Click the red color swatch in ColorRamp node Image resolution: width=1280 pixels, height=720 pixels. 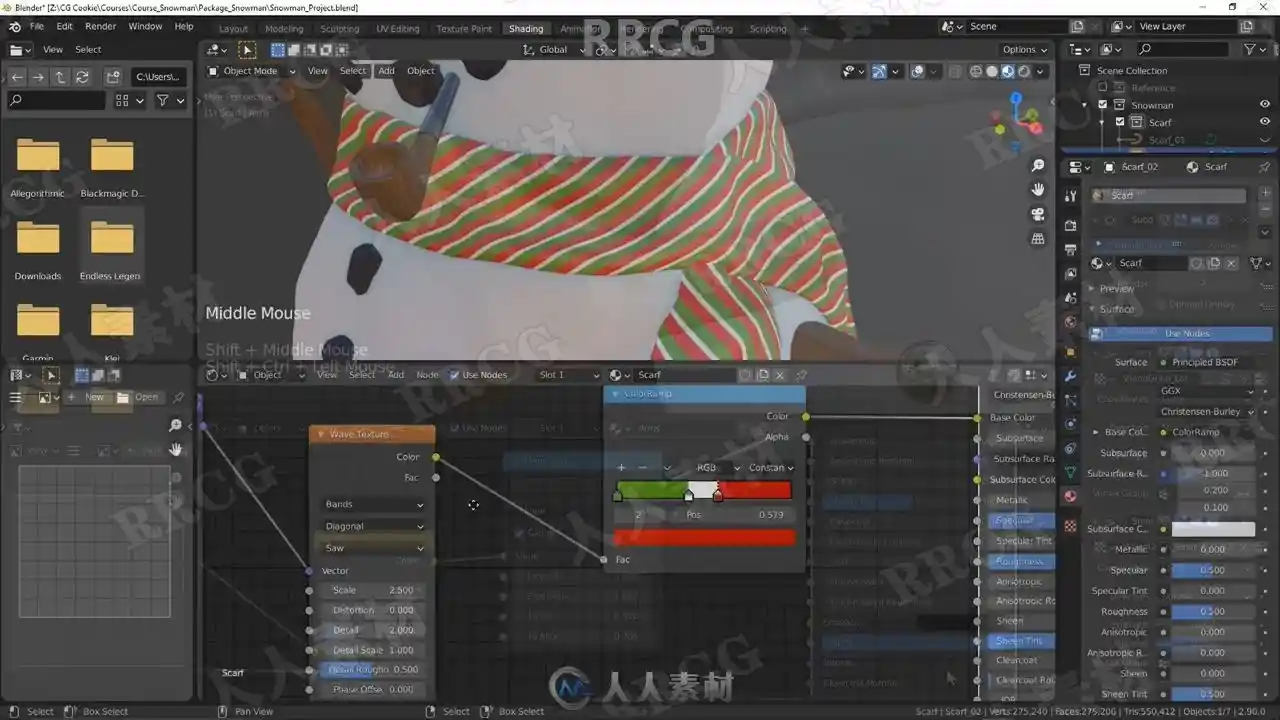click(704, 537)
